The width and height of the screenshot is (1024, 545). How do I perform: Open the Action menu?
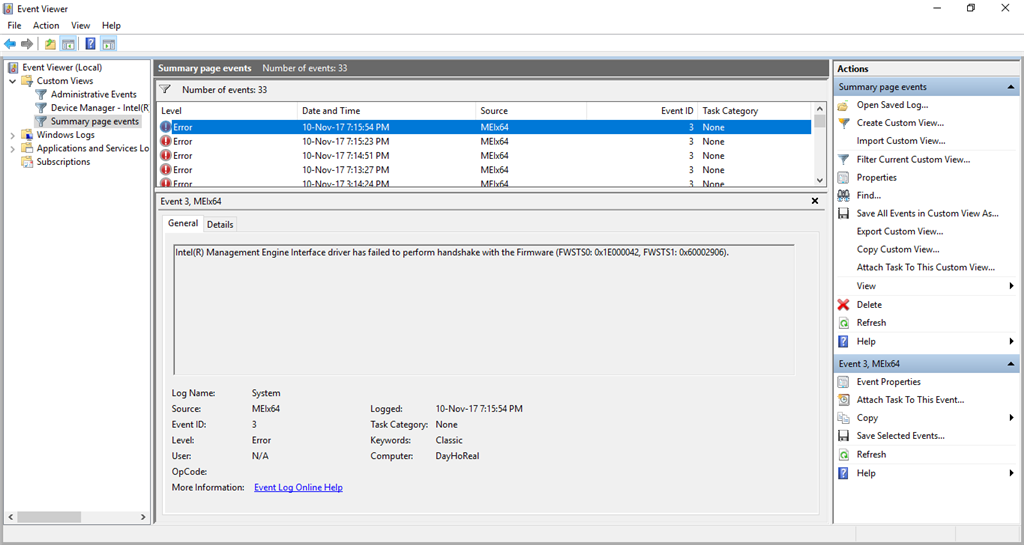tap(46, 25)
